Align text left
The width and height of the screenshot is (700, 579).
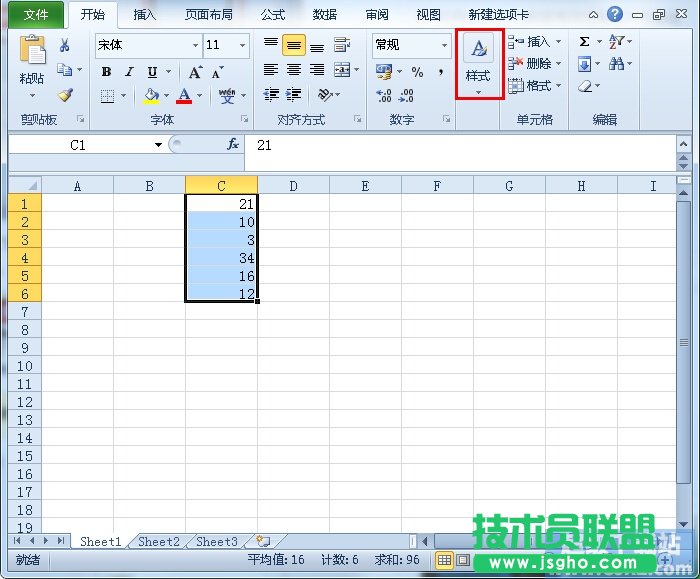coord(271,70)
